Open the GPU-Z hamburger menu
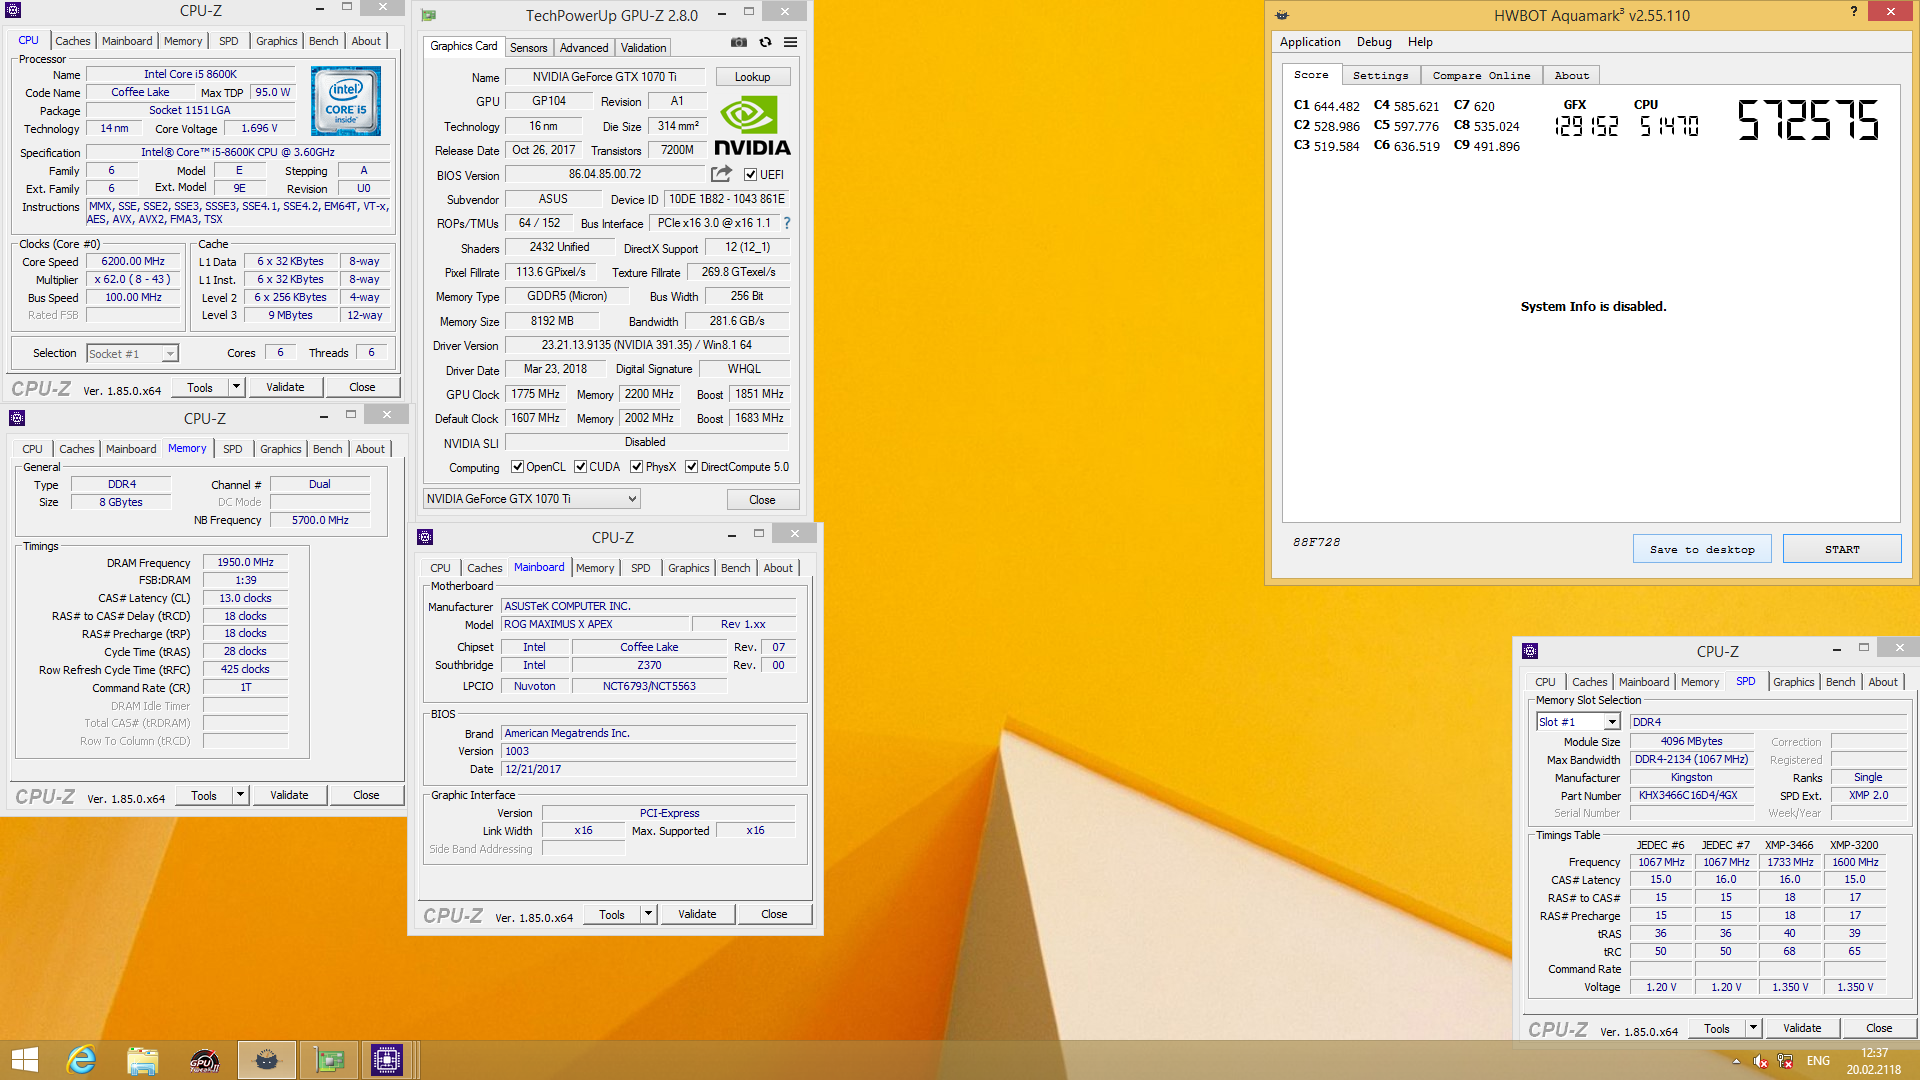Image resolution: width=1920 pixels, height=1080 pixels. pyautogui.click(x=790, y=42)
